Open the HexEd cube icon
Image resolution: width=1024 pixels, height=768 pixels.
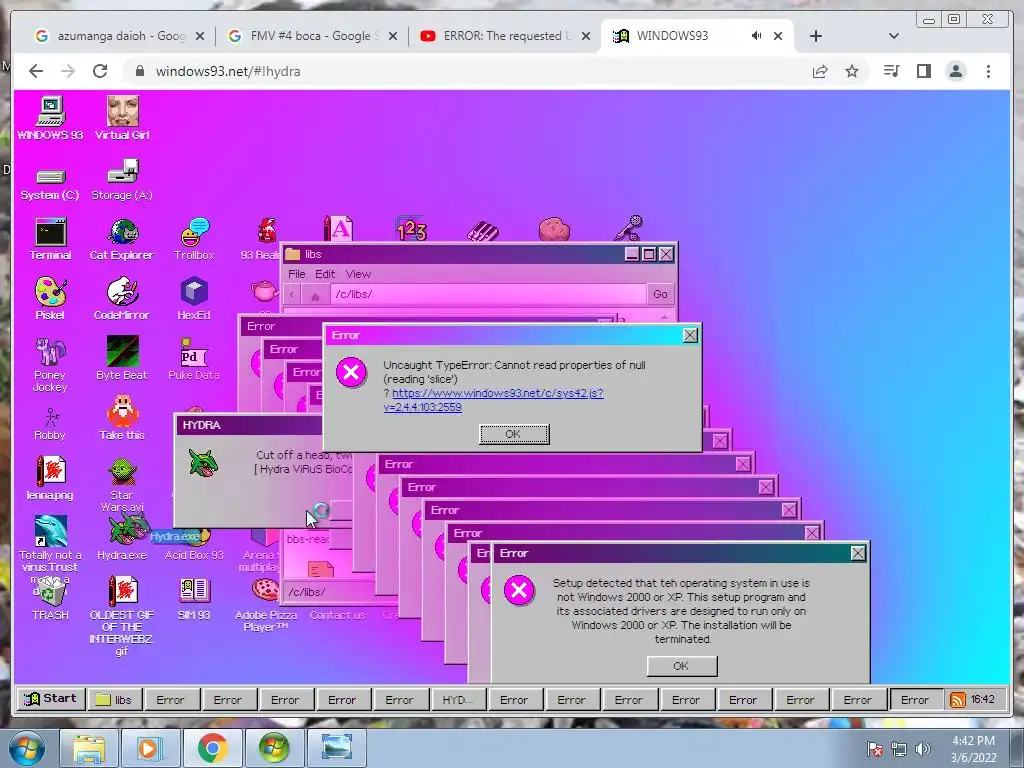tap(194, 298)
